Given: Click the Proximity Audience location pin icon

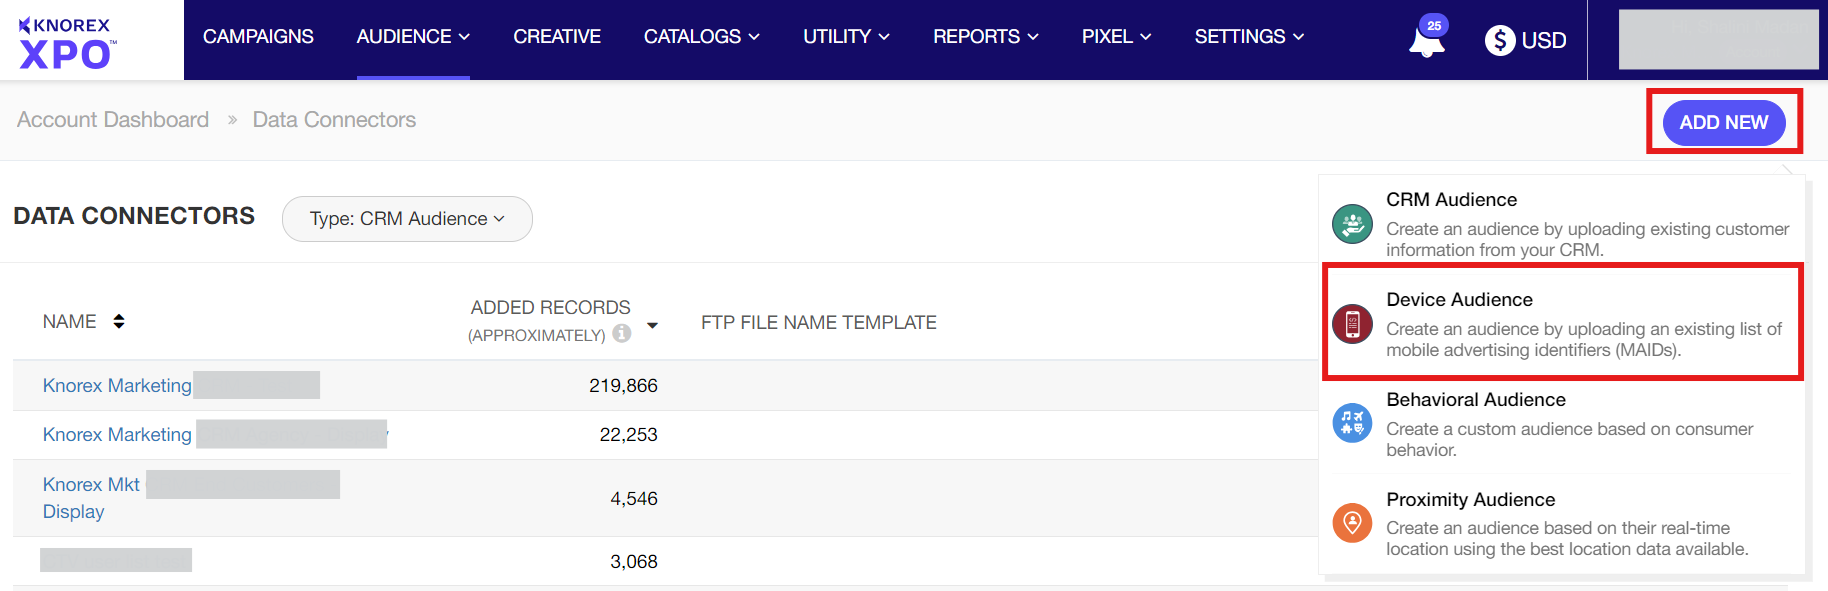Looking at the screenshot, I should click(1352, 522).
